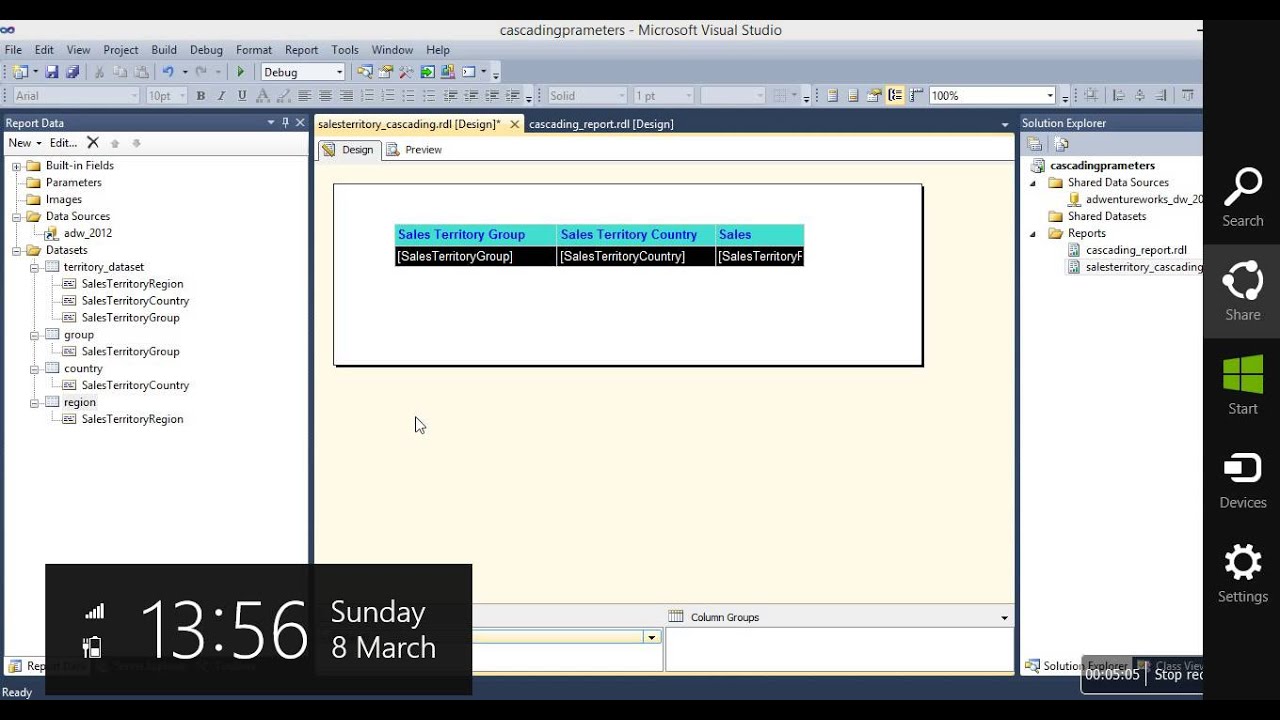This screenshot has height=720, width=1280.
Task: Collapse the territory_dataset node
Action: click(x=35, y=267)
